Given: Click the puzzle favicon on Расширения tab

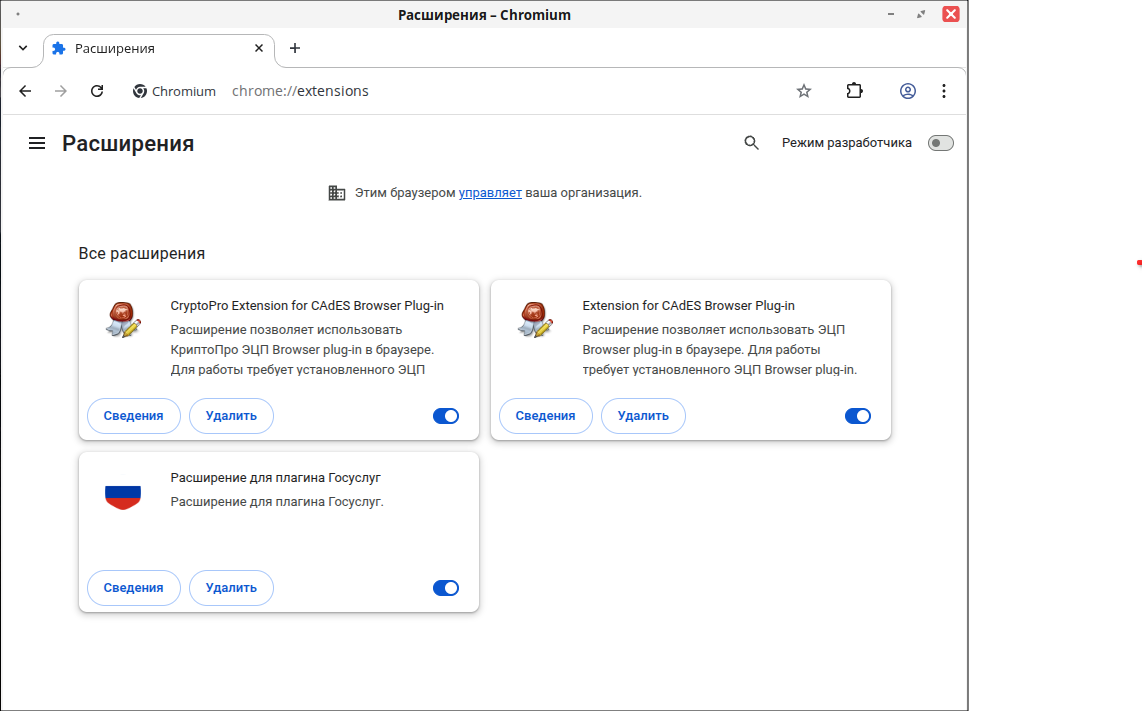Looking at the screenshot, I should 59,48.
